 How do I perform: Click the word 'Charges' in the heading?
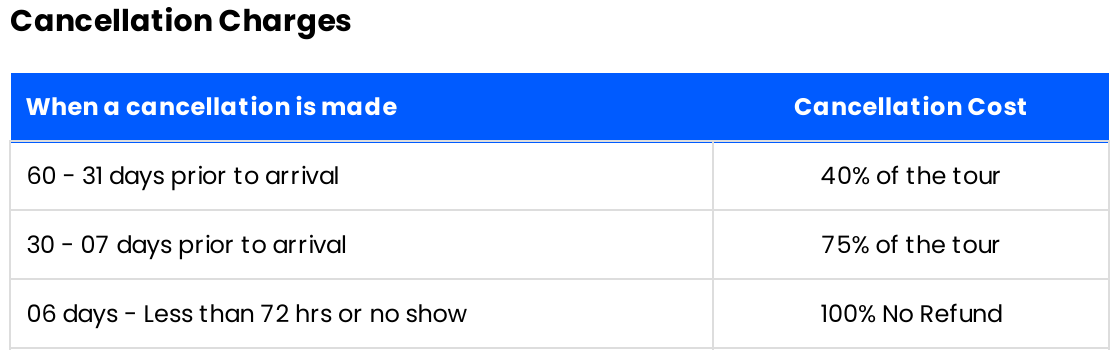[285, 21]
